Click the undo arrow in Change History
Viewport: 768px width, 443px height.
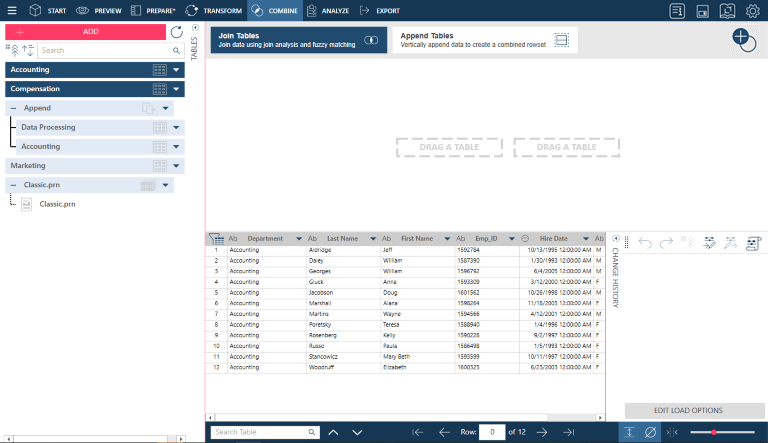[x=645, y=243]
